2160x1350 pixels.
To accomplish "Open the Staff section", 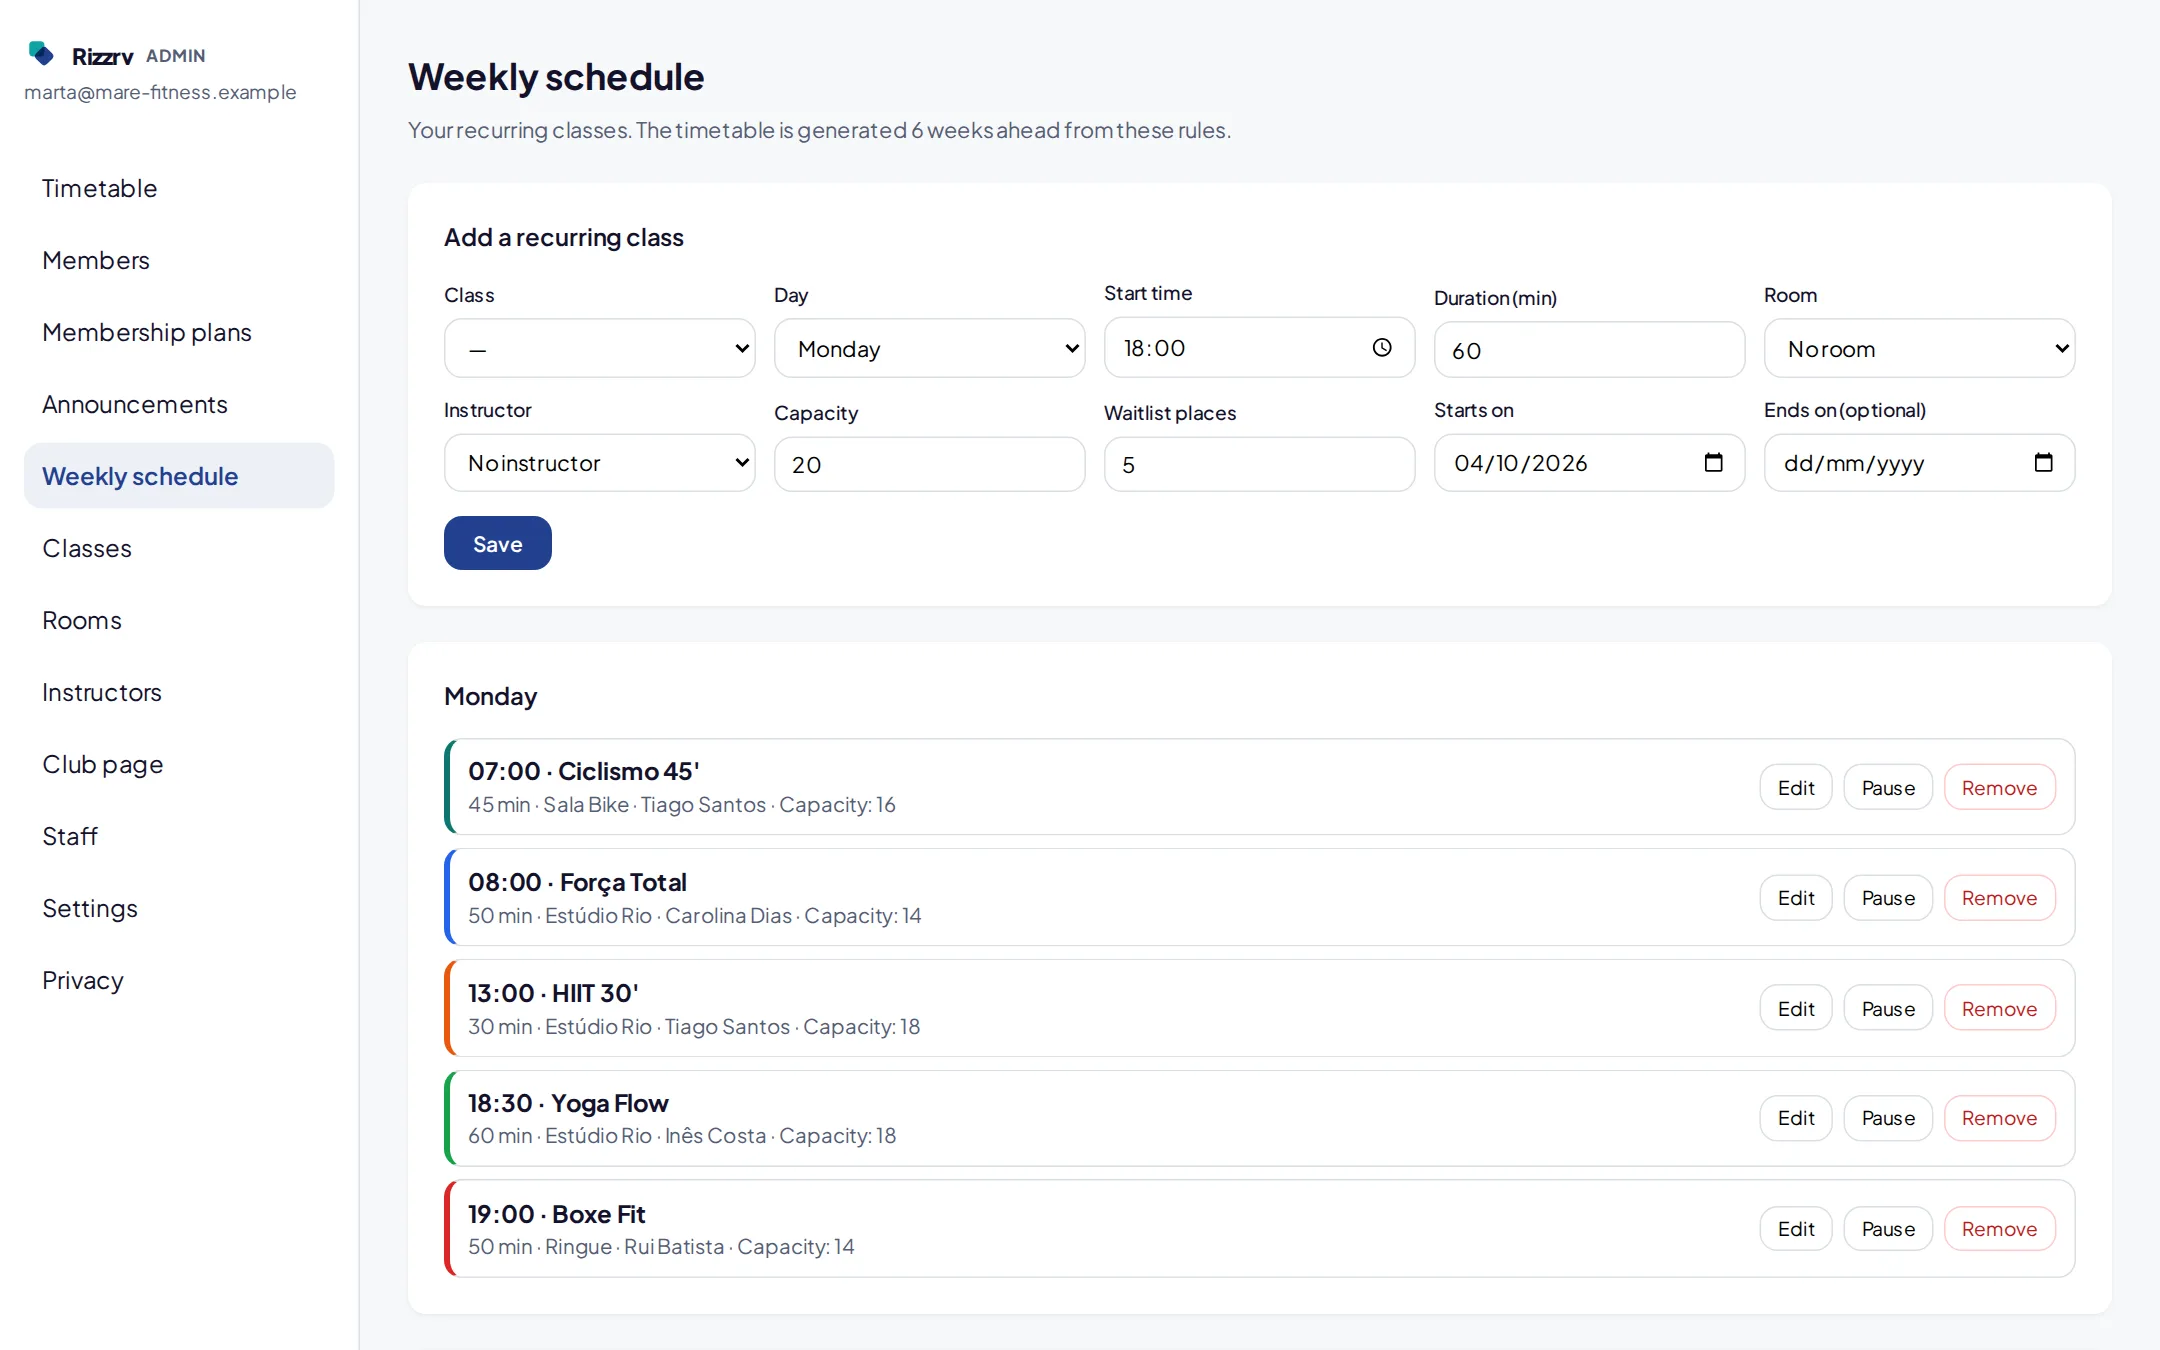I will [179, 836].
